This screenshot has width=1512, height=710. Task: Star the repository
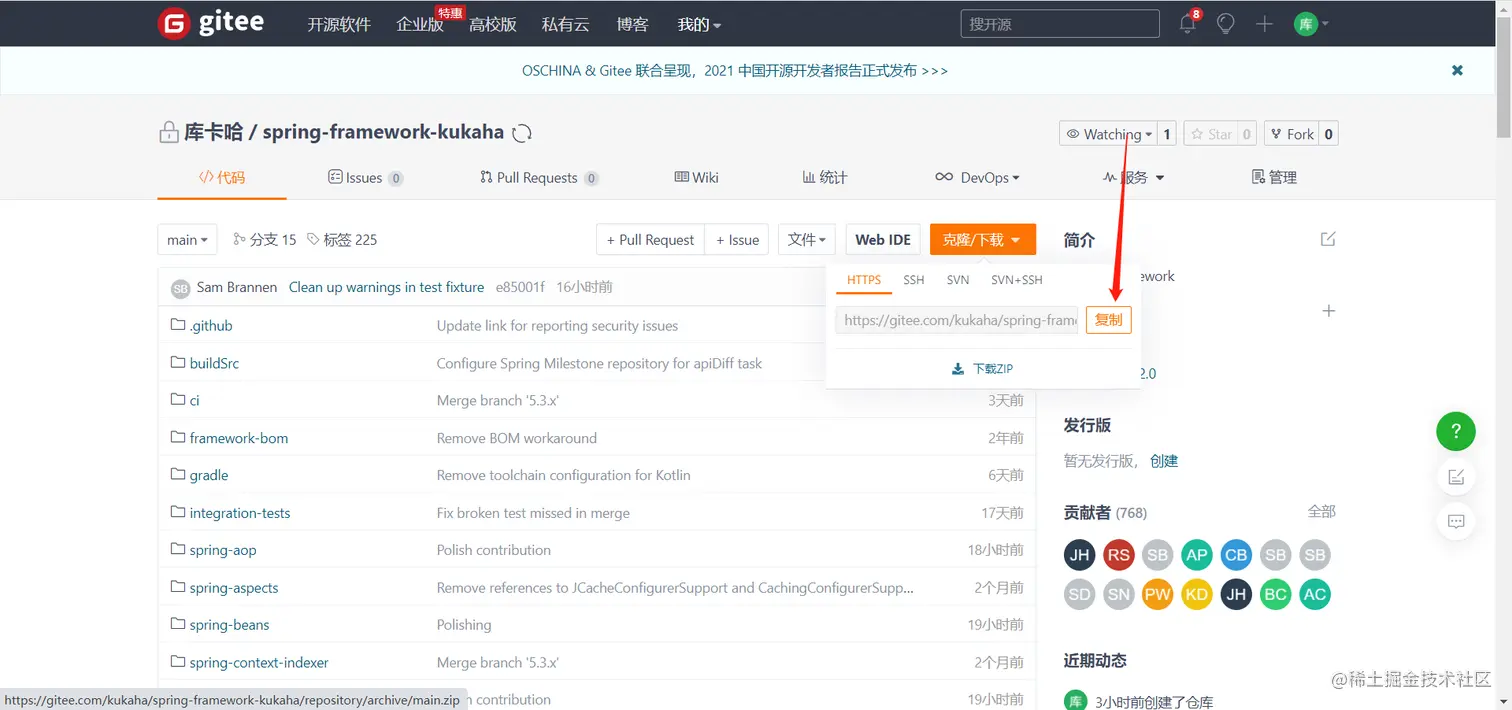tap(1211, 134)
